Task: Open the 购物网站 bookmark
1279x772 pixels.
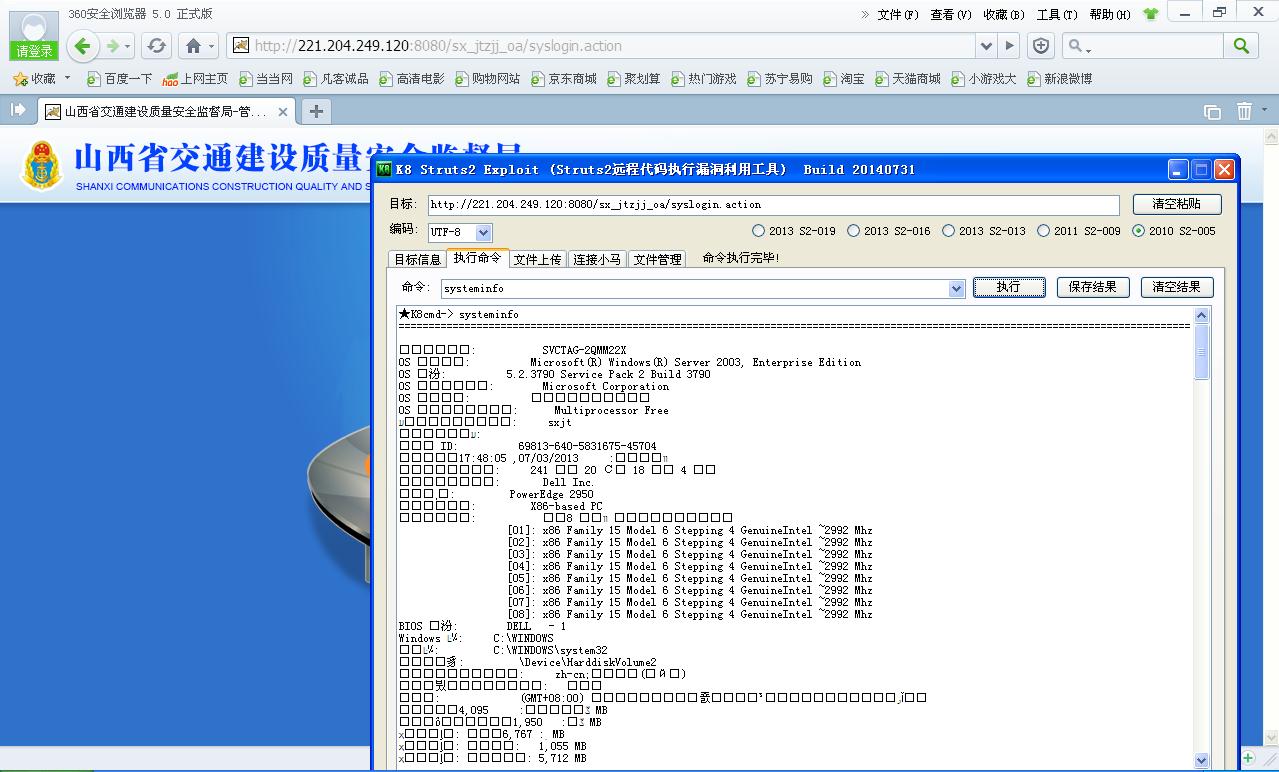Action: click(488, 78)
